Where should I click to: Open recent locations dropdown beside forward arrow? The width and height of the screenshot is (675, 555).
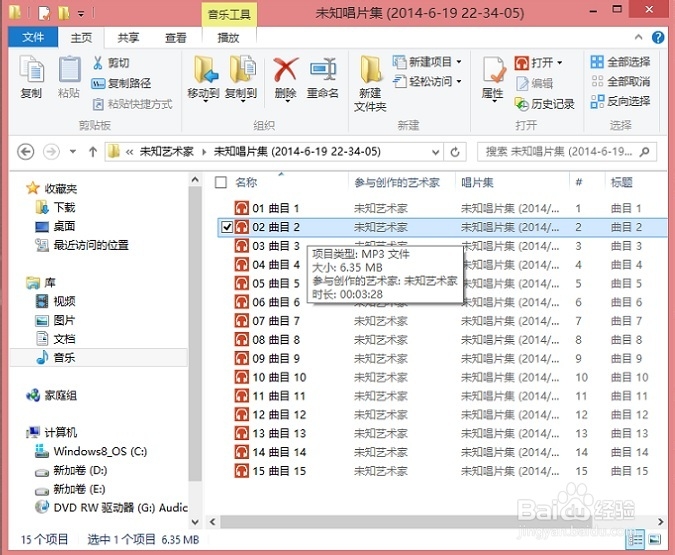coord(73,152)
